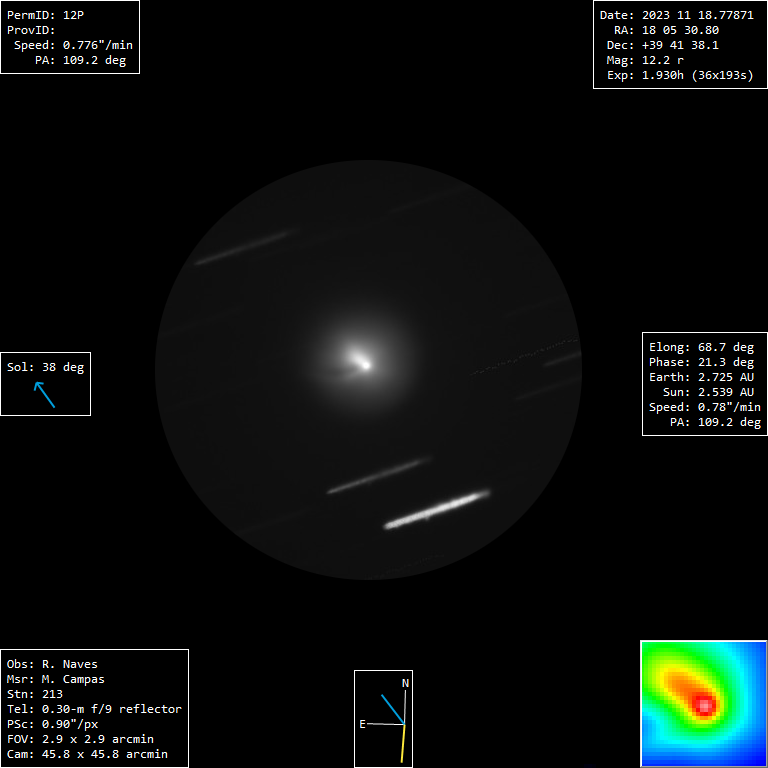Click the PSc: 0.90"/px line
This screenshot has height=768, width=768.
[52, 724]
